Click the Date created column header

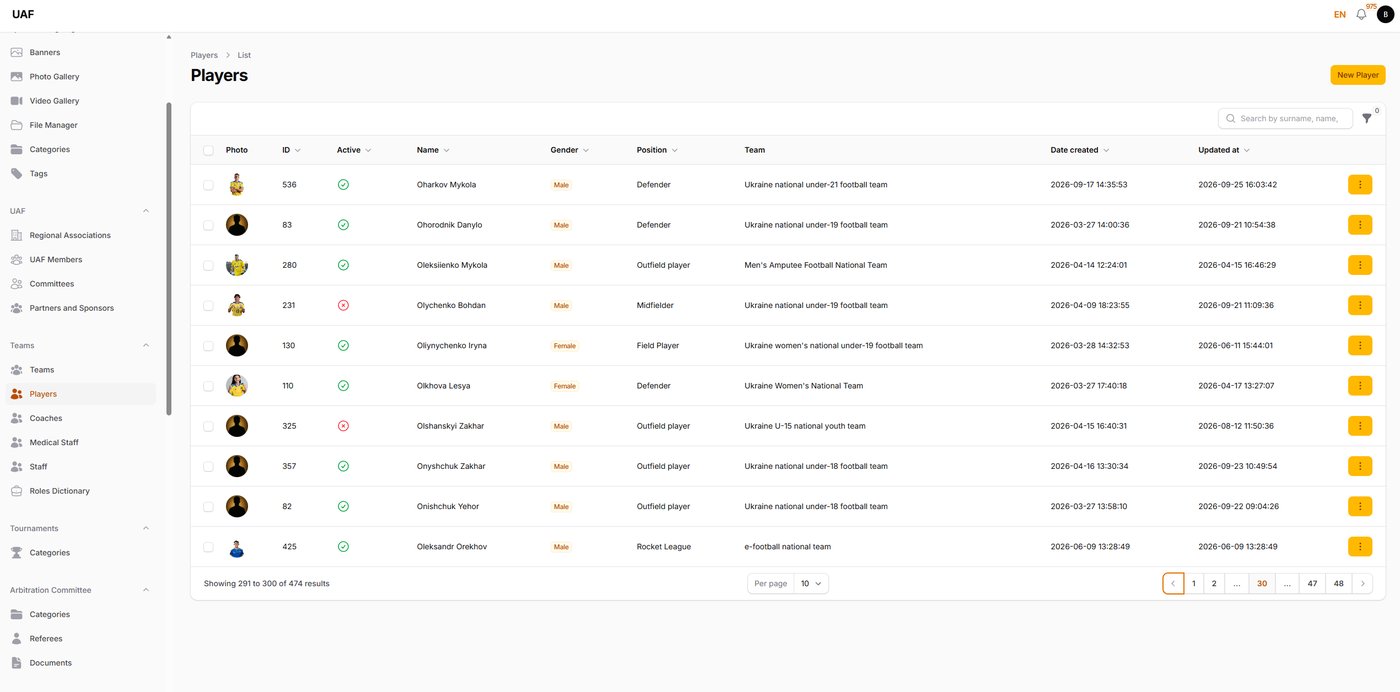tap(1080, 150)
